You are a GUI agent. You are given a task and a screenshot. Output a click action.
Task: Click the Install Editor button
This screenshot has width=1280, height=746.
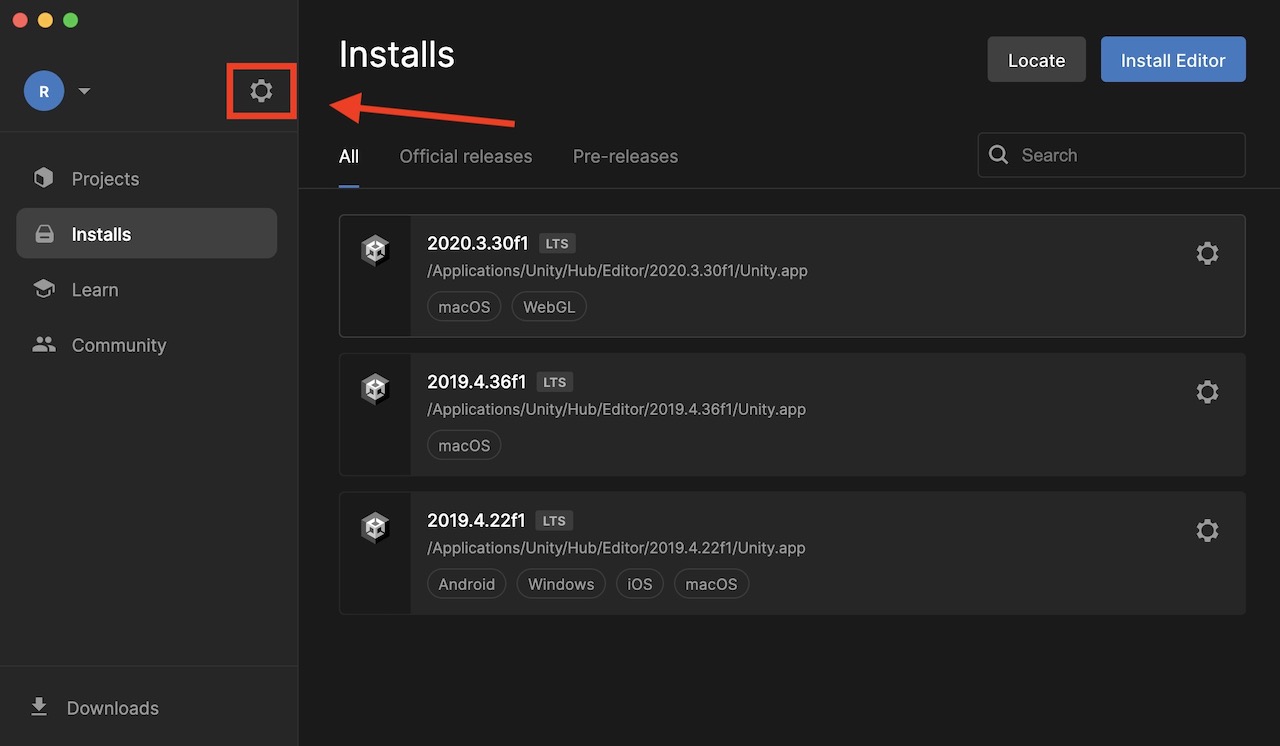1173,59
